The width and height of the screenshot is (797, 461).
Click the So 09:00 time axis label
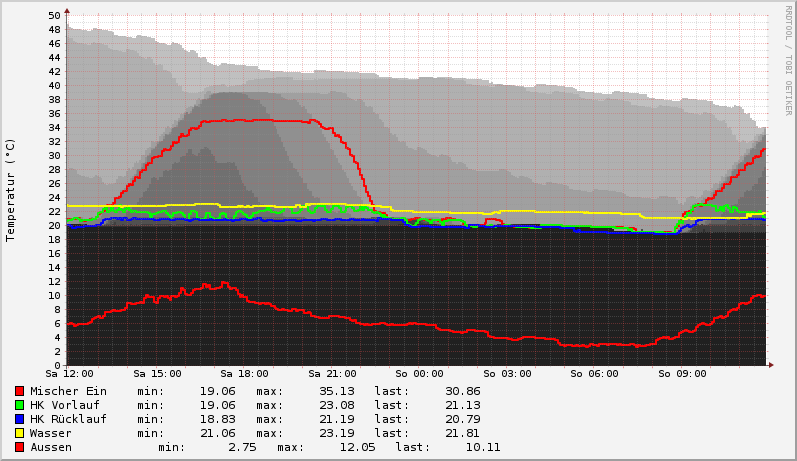(x=680, y=375)
